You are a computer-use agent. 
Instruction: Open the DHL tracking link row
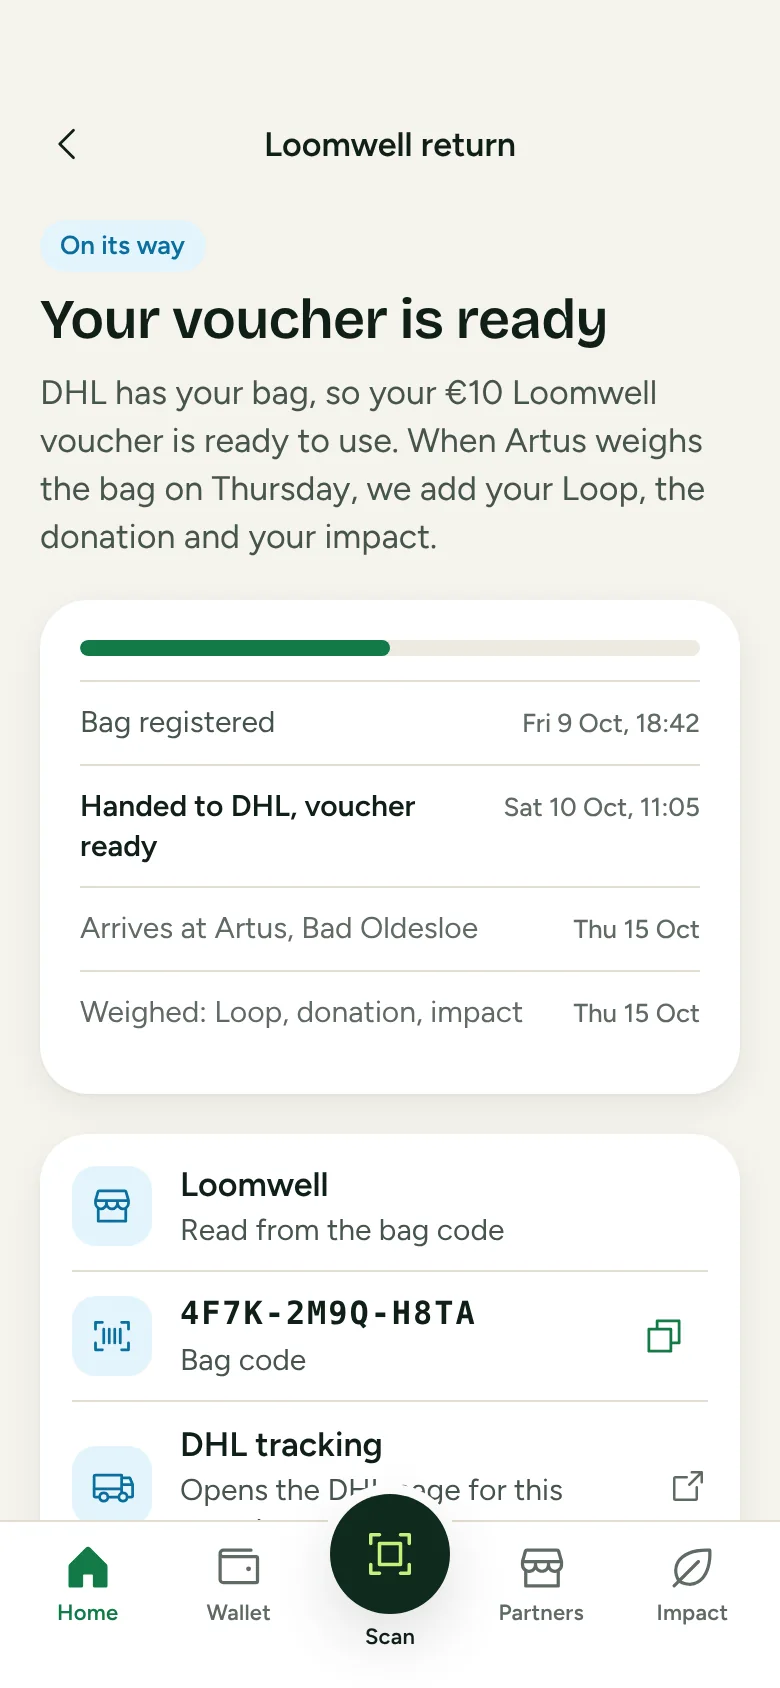(390, 1466)
